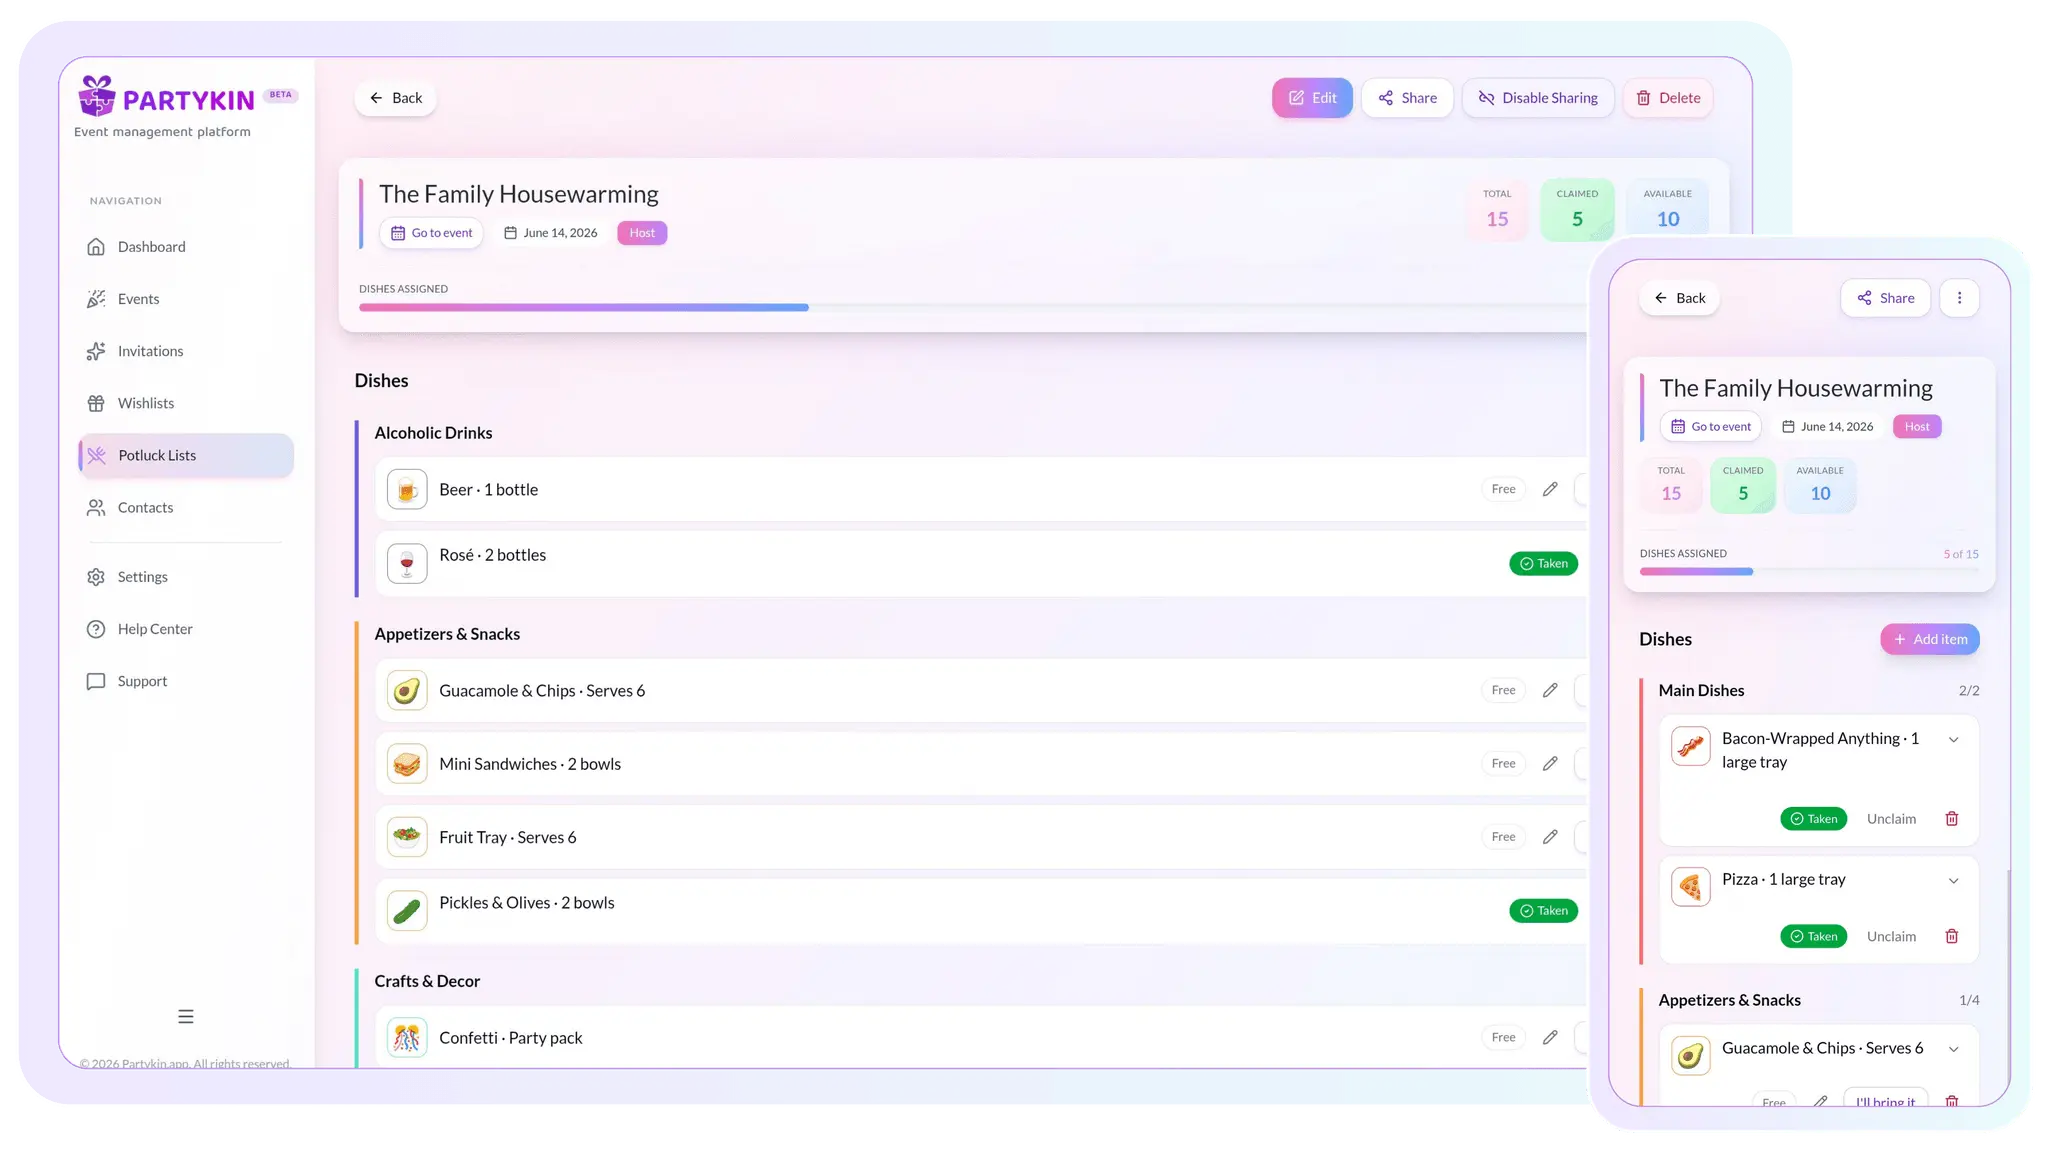Click Taken badge on Pickles & Olives
This screenshot has width=2048, height=1151.
click(1543, 911)
